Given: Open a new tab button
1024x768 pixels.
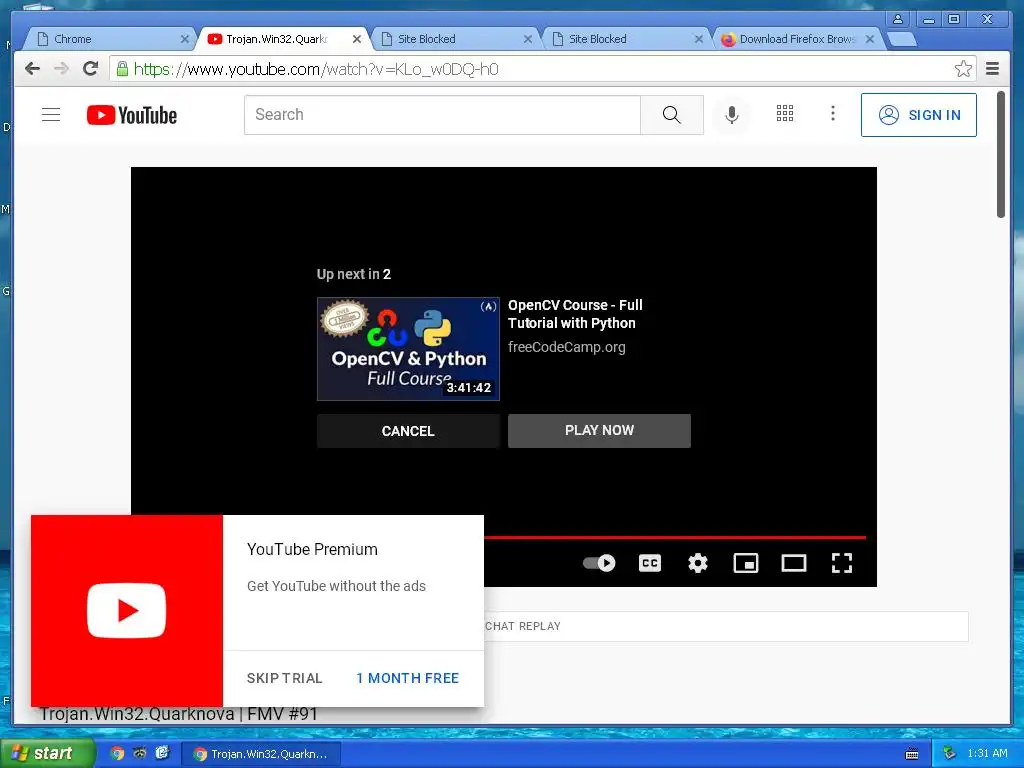Looking at the screenshot, I should pos(902,39).
